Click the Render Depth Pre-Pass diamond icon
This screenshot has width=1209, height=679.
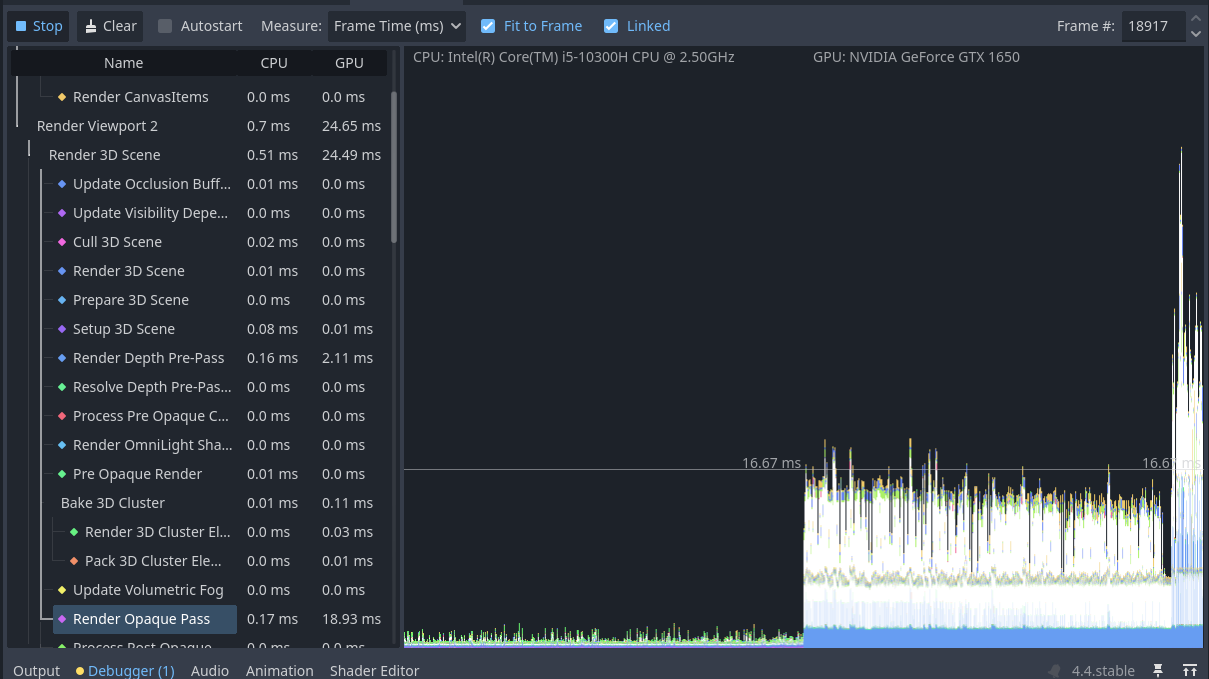click(x=62, y=358)
